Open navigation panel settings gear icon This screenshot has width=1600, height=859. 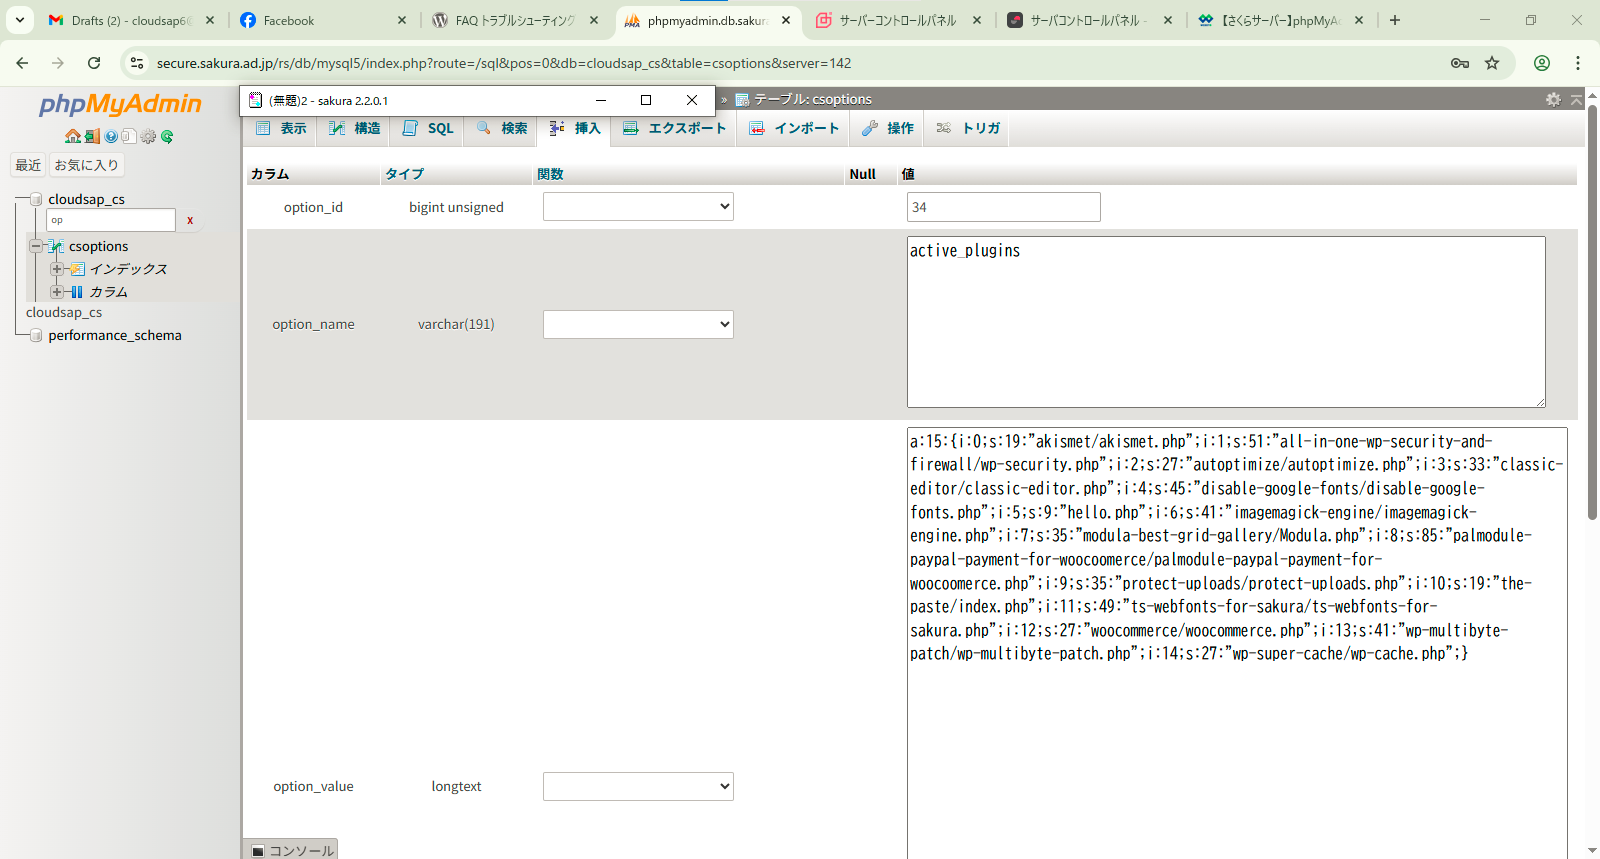coord(148,136)
